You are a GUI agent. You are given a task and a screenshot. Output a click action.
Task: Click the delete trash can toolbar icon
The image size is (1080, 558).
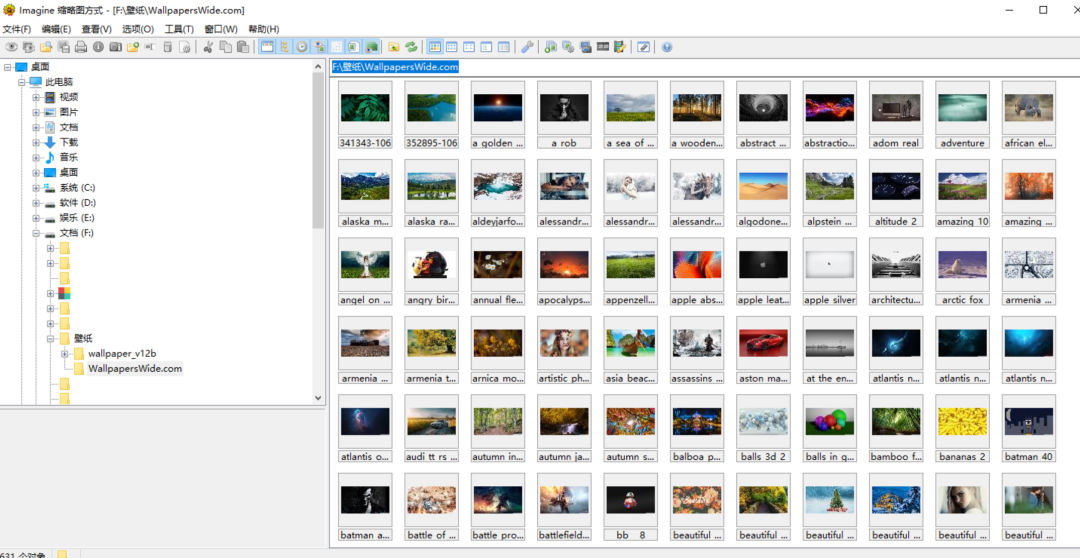coord(167,47)
